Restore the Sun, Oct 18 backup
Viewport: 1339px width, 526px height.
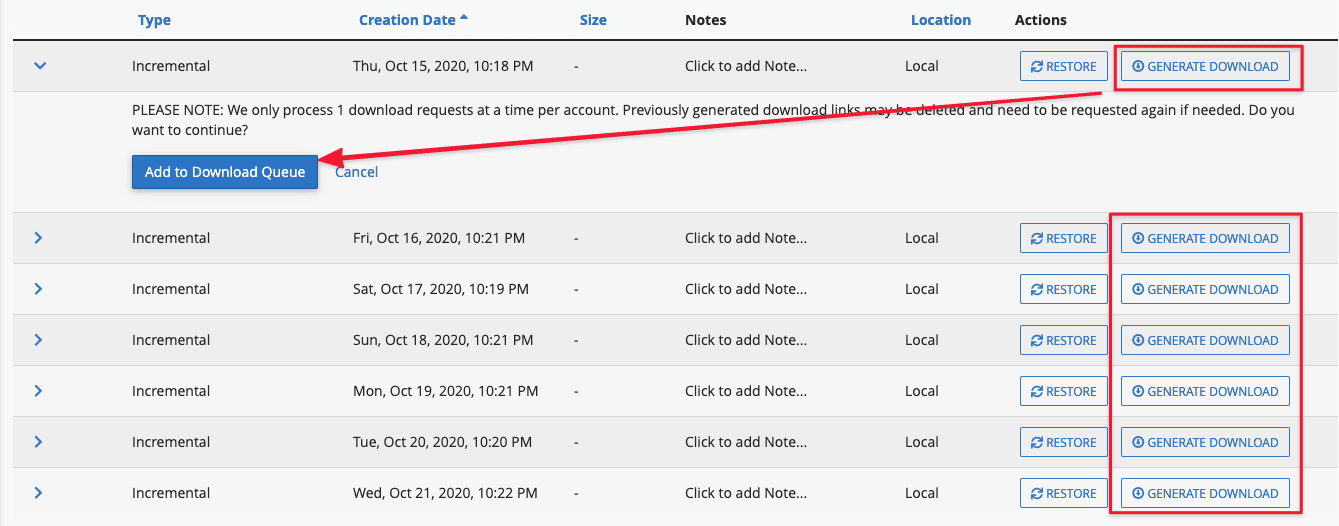tap(1063, 340)
